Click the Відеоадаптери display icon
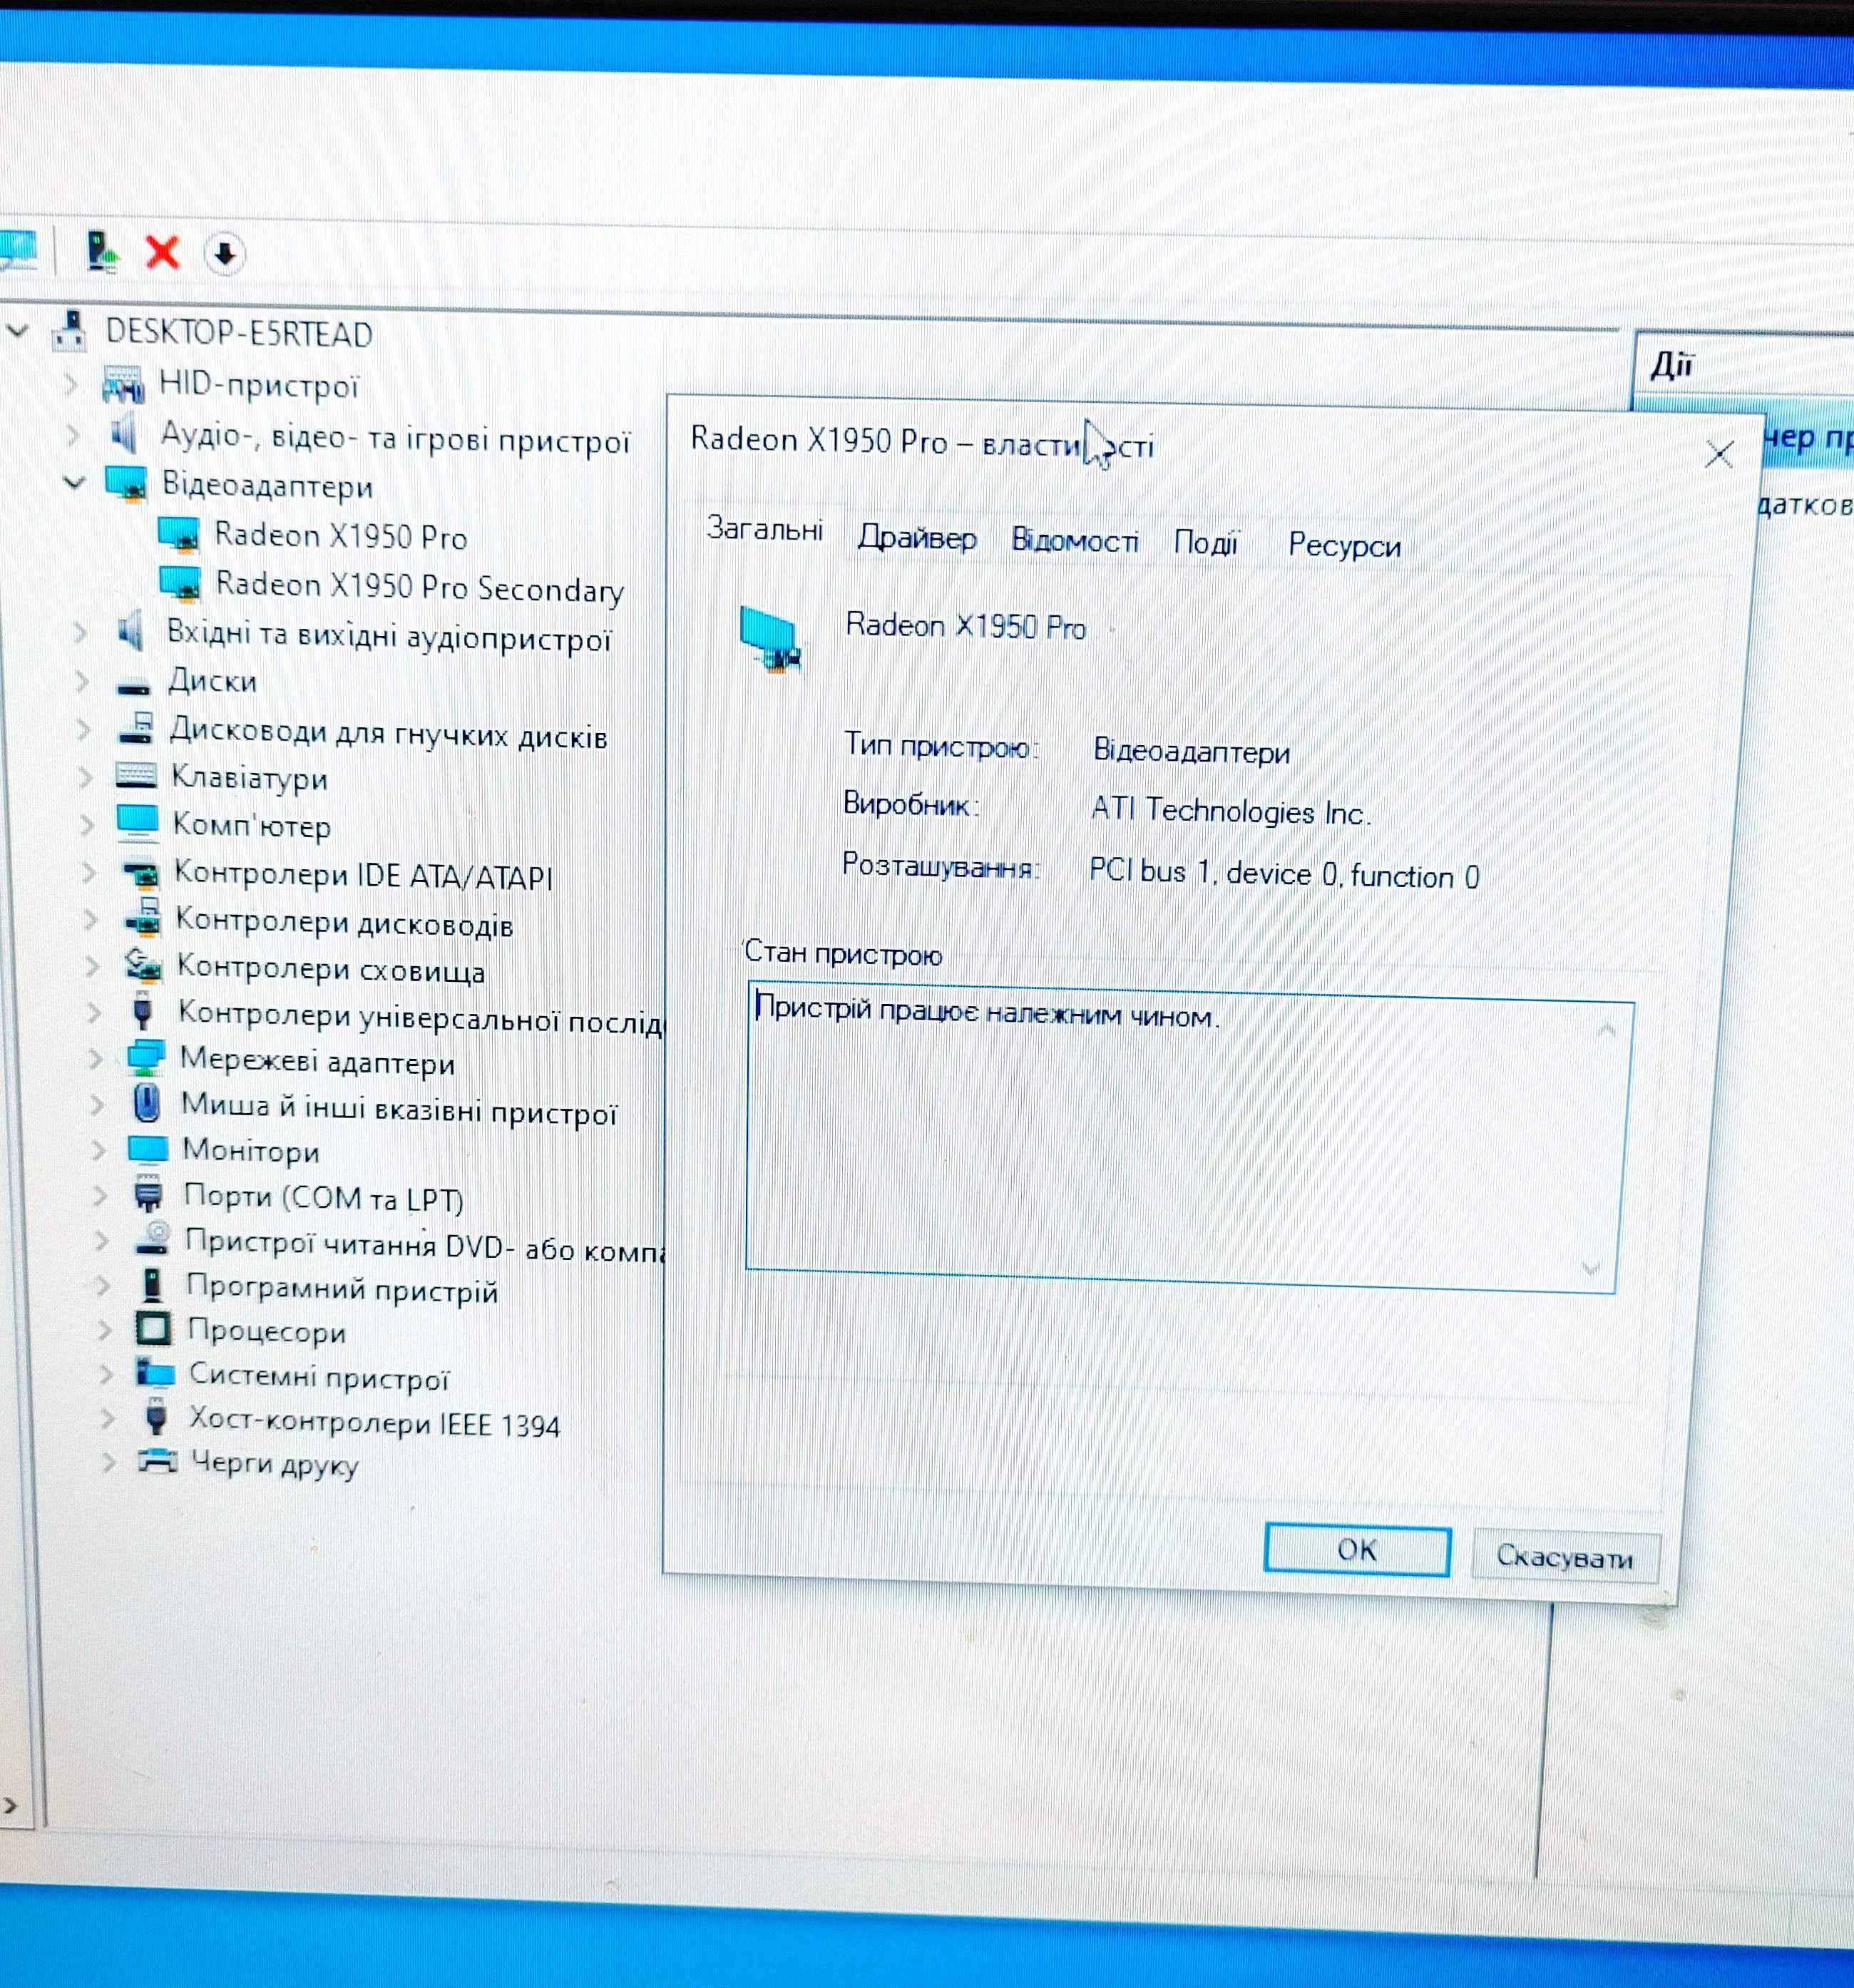Viewport: 1854px width, 1988px height. (x=127, y=484)
